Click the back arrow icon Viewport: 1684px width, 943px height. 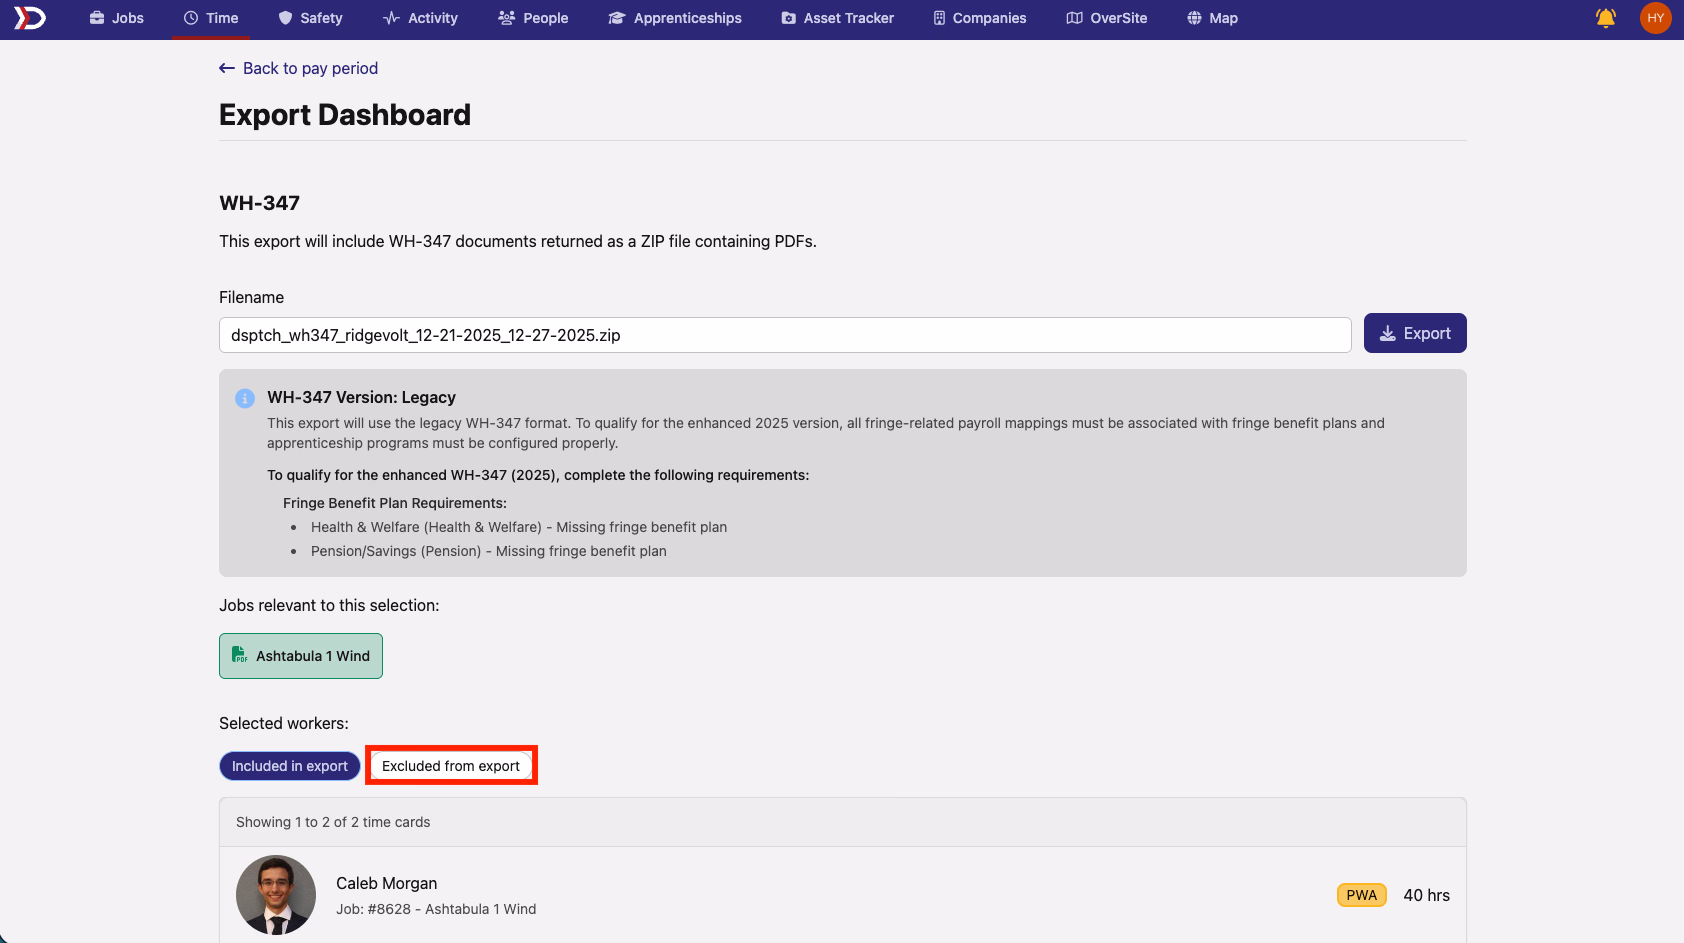tap(227, 68)
